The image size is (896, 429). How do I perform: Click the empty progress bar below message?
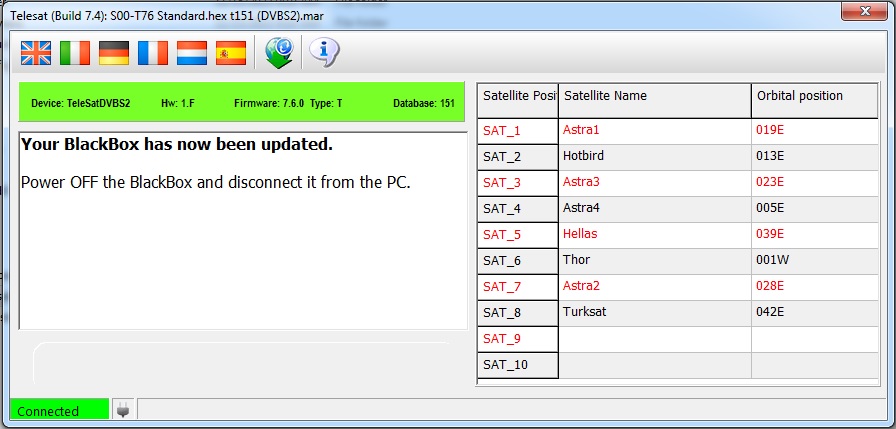point(243,363)
